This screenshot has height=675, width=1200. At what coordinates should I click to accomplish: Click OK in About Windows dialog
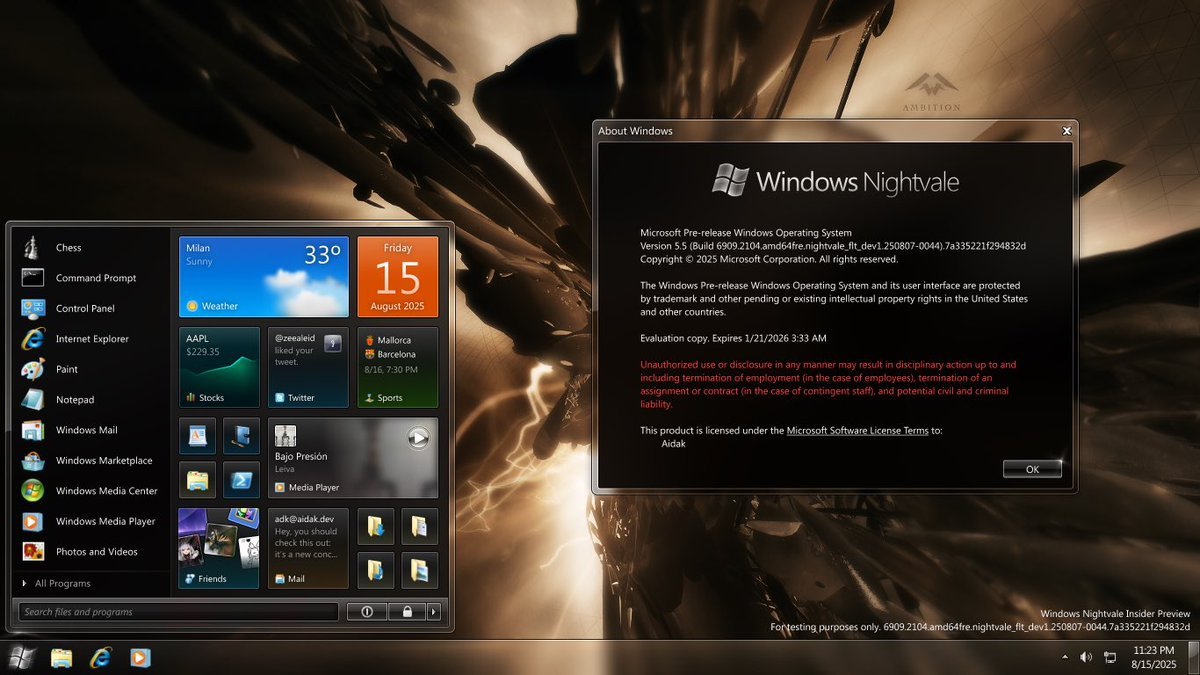click(1032, 469)
